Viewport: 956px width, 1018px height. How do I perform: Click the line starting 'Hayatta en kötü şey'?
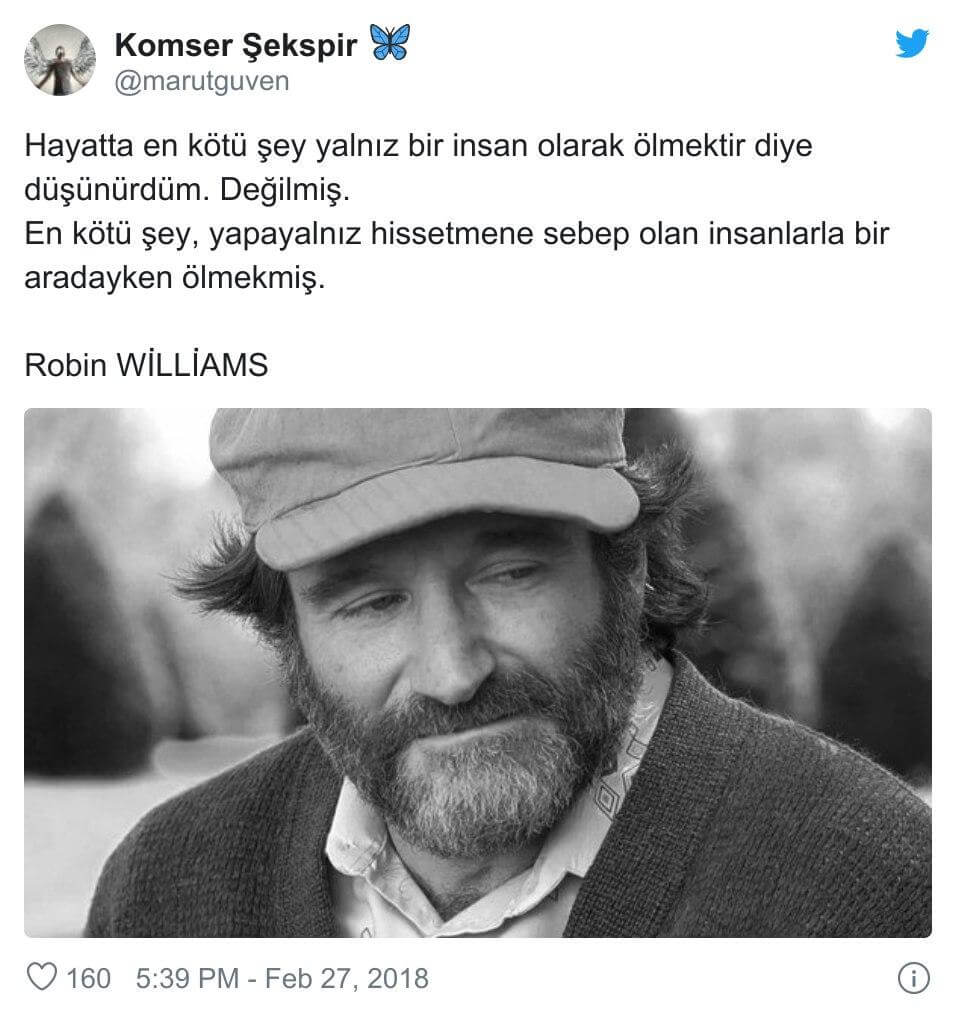coord(418,146)
